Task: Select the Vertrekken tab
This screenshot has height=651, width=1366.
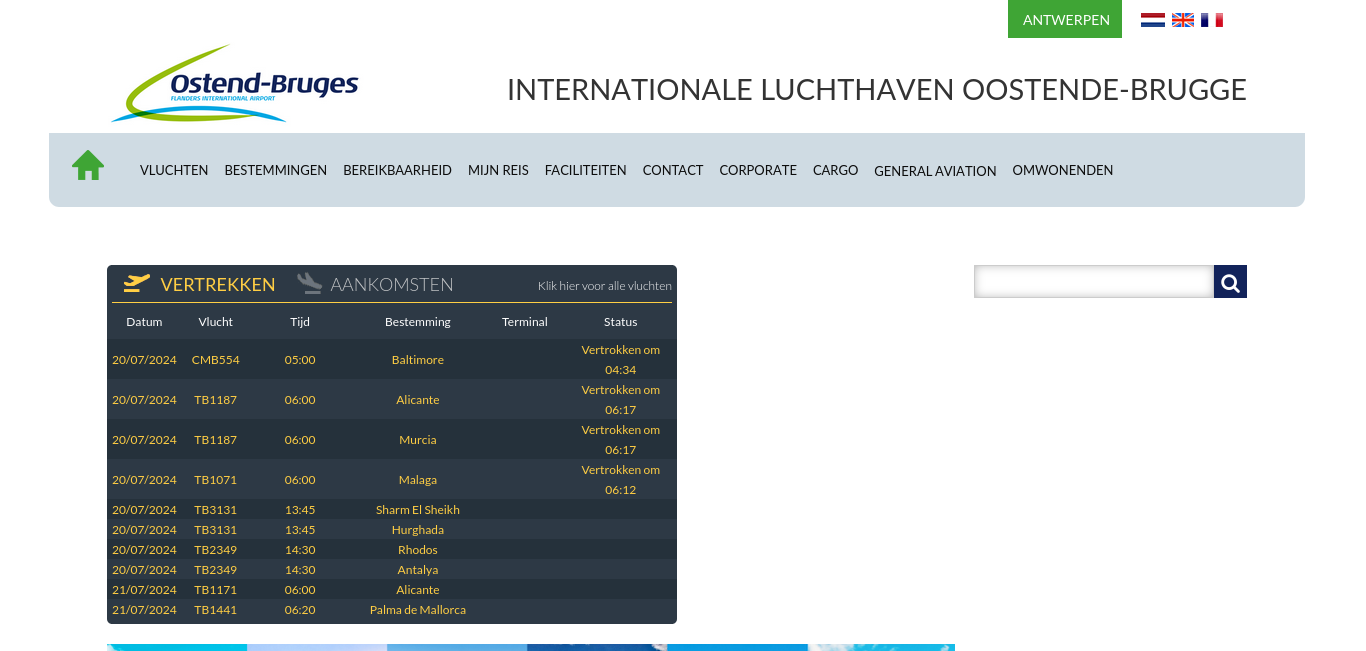Action: point(218,284)
